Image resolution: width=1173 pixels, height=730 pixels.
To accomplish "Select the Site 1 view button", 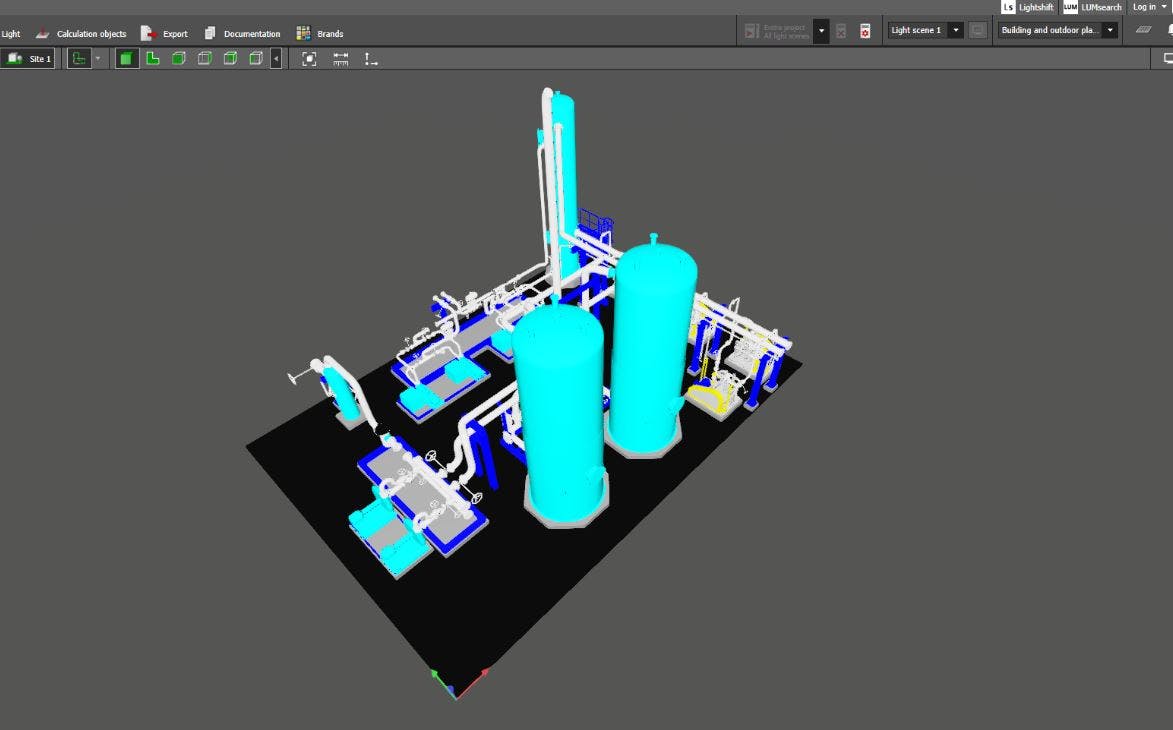I will click(x=29, y=59).
